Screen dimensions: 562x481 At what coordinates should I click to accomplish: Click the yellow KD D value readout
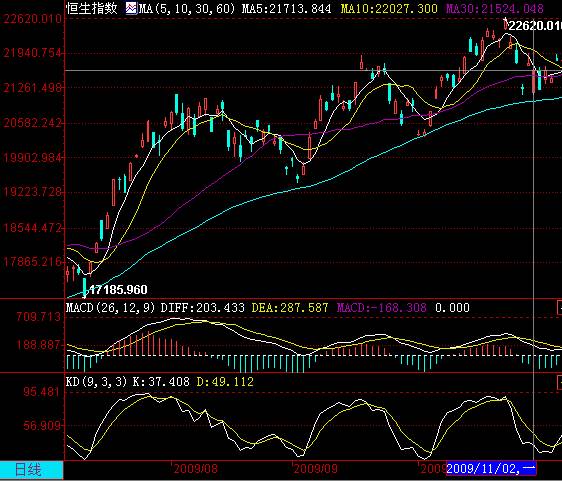(x=225, y=382)
